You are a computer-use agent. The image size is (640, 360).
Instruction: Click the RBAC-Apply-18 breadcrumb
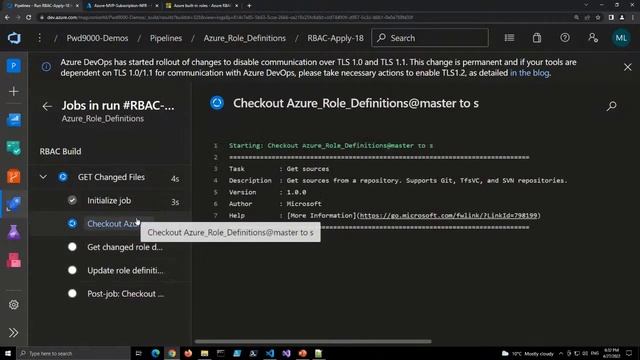coord(335,38)
